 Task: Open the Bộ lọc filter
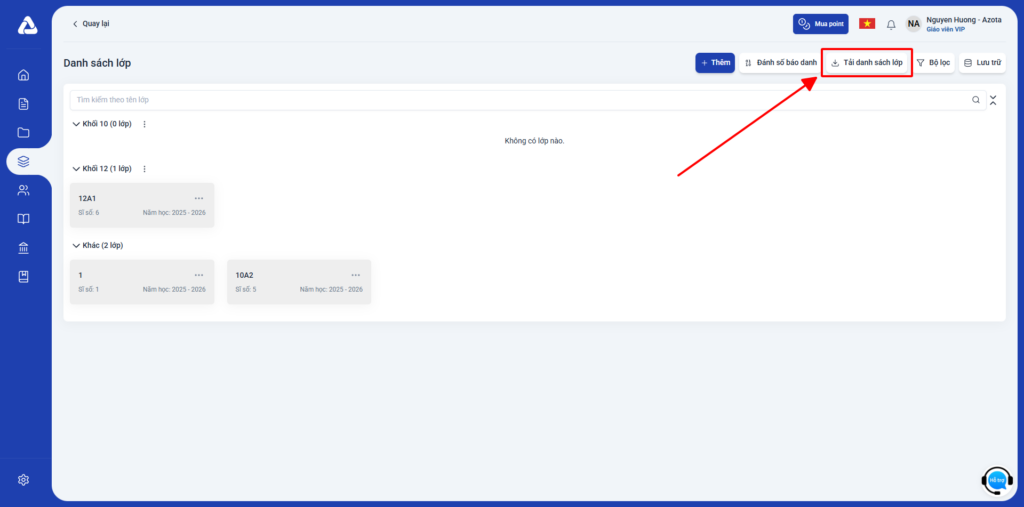point(933,63)
